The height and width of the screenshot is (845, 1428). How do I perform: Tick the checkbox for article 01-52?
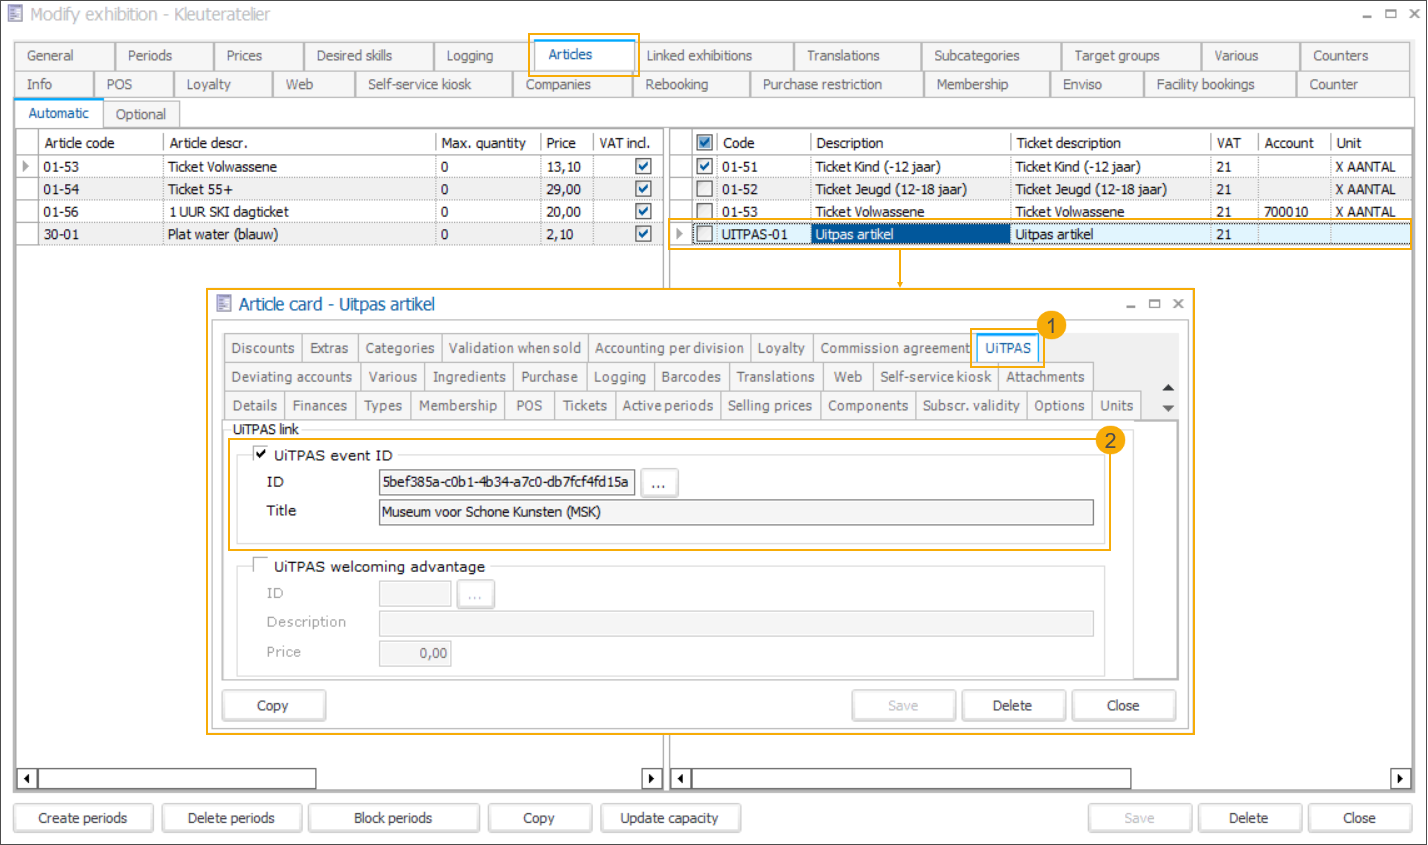pyautogui.click(x=705, y=189)
